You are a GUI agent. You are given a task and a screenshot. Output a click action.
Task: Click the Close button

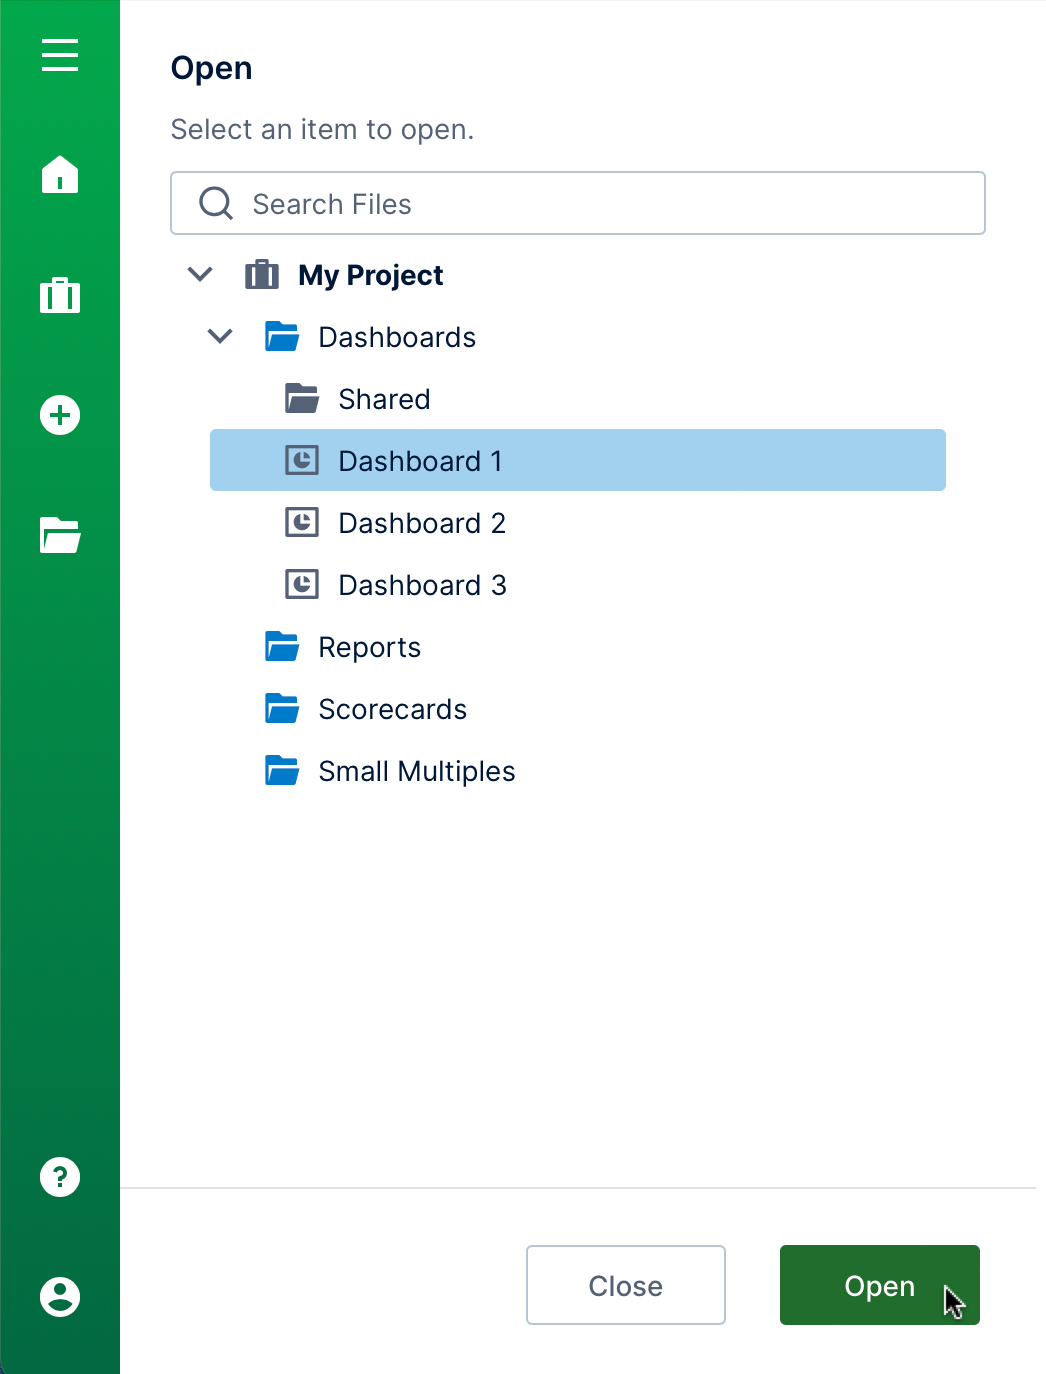point(625,1285)
